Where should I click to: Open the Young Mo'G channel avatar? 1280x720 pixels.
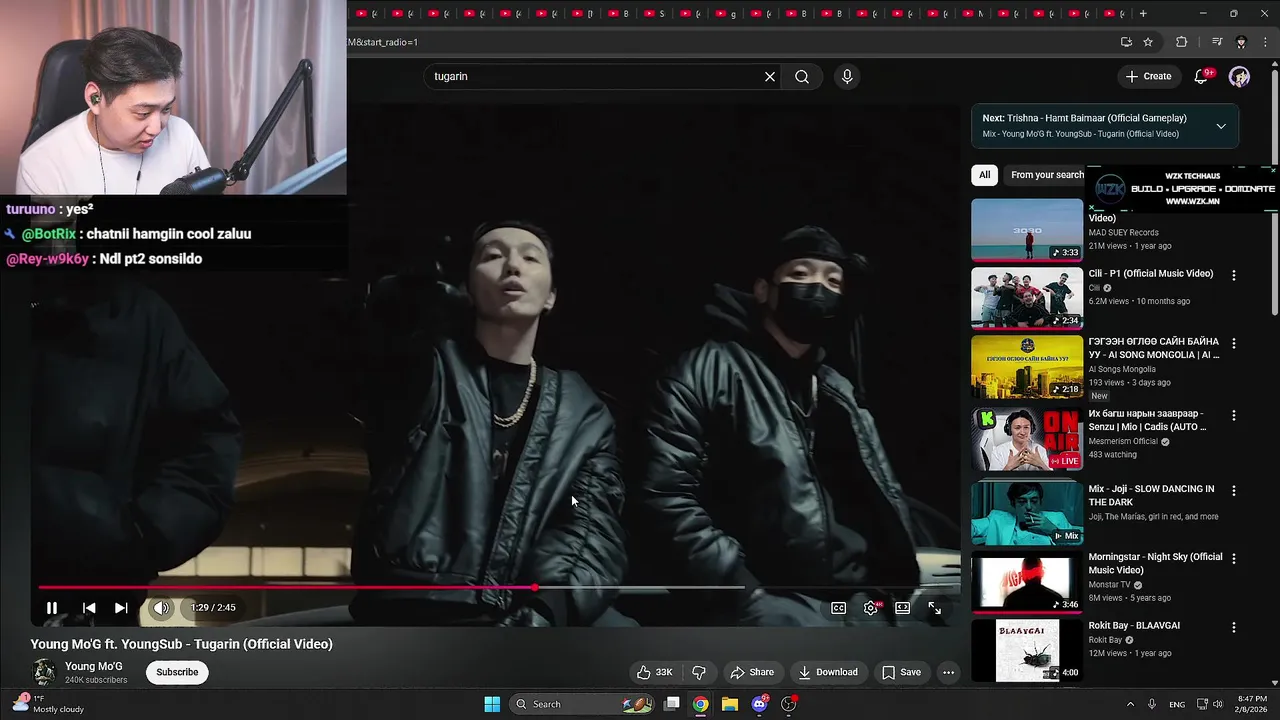point(43,672)
